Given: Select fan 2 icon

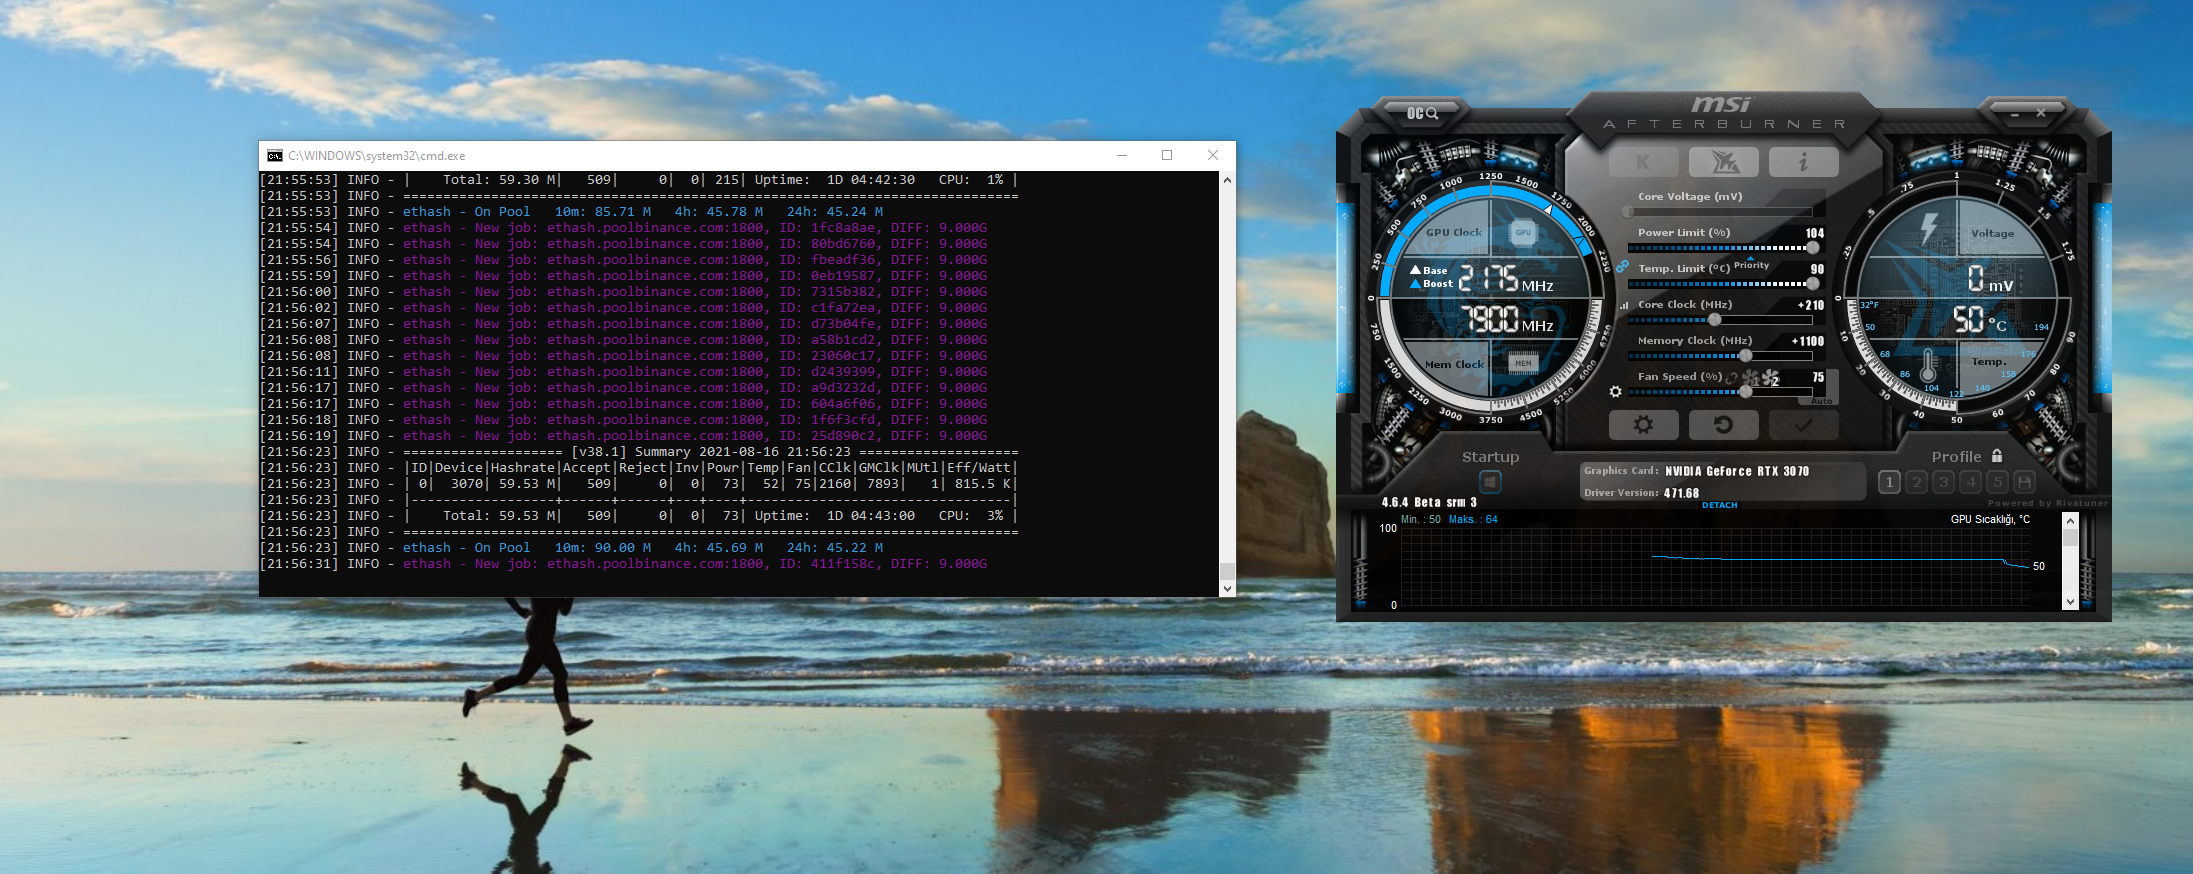Looking at the screenshot, I should tap(1771, 378).
